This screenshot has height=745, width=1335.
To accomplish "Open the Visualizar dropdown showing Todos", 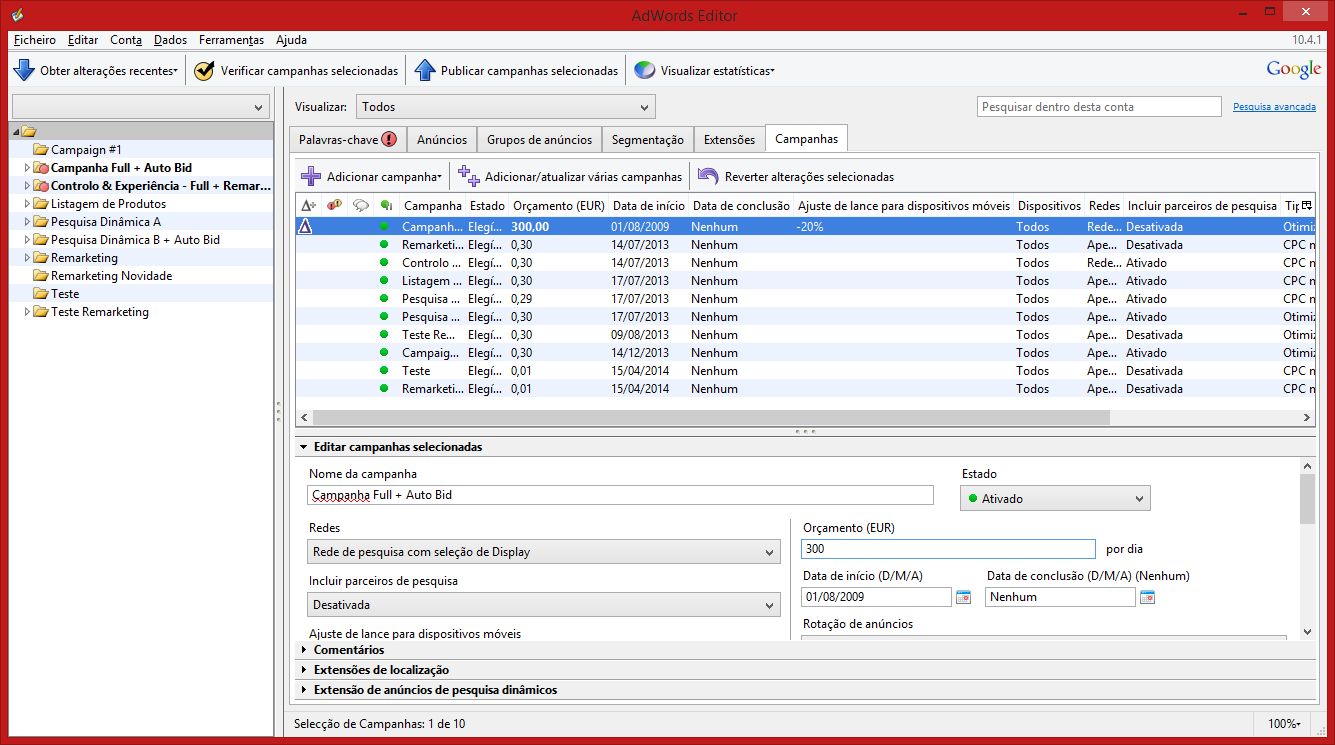I will point(505,107).
